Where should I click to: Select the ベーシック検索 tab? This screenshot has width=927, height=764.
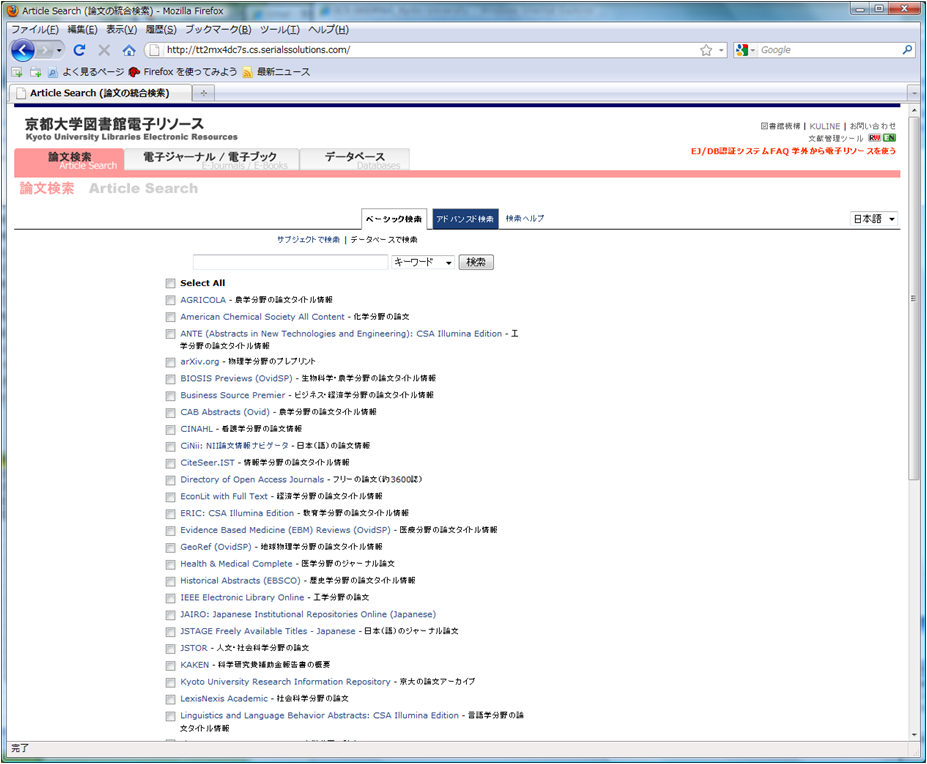tap(394, 219)
